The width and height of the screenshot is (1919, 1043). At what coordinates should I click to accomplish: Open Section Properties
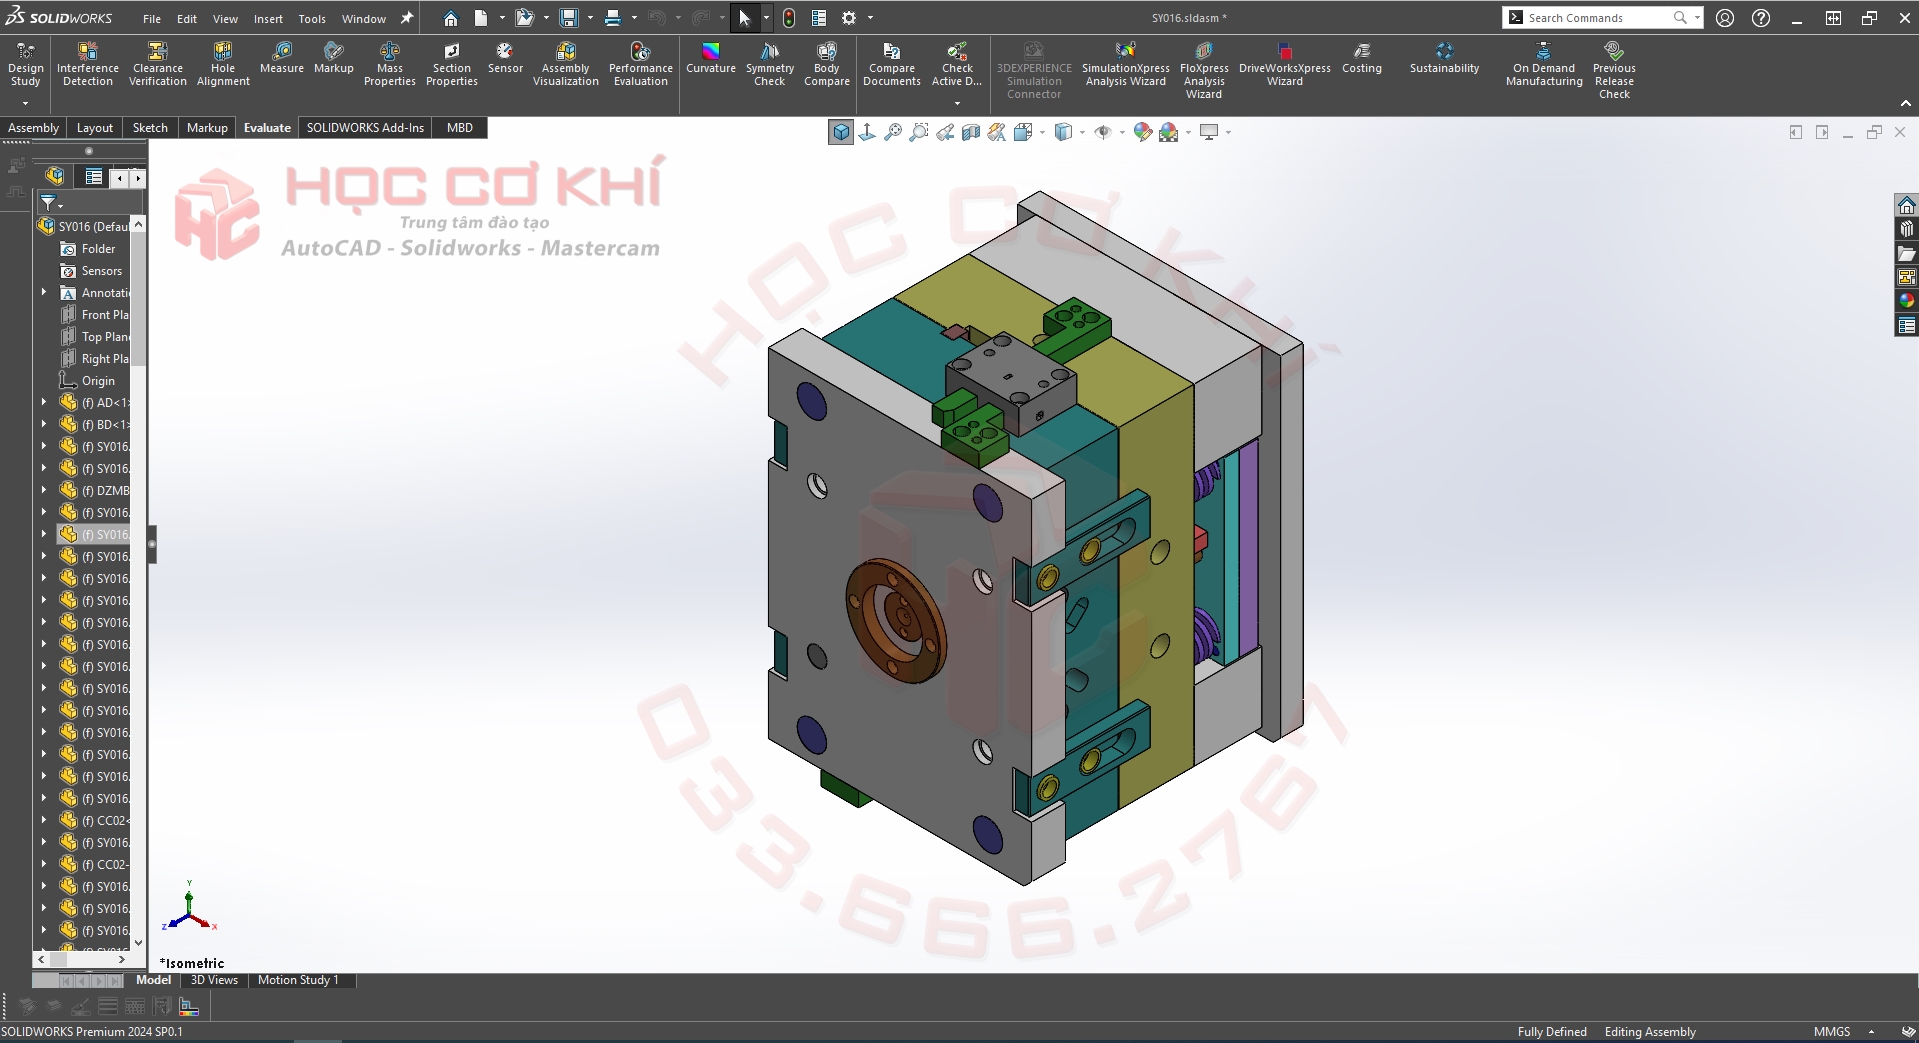coord(452,65)
